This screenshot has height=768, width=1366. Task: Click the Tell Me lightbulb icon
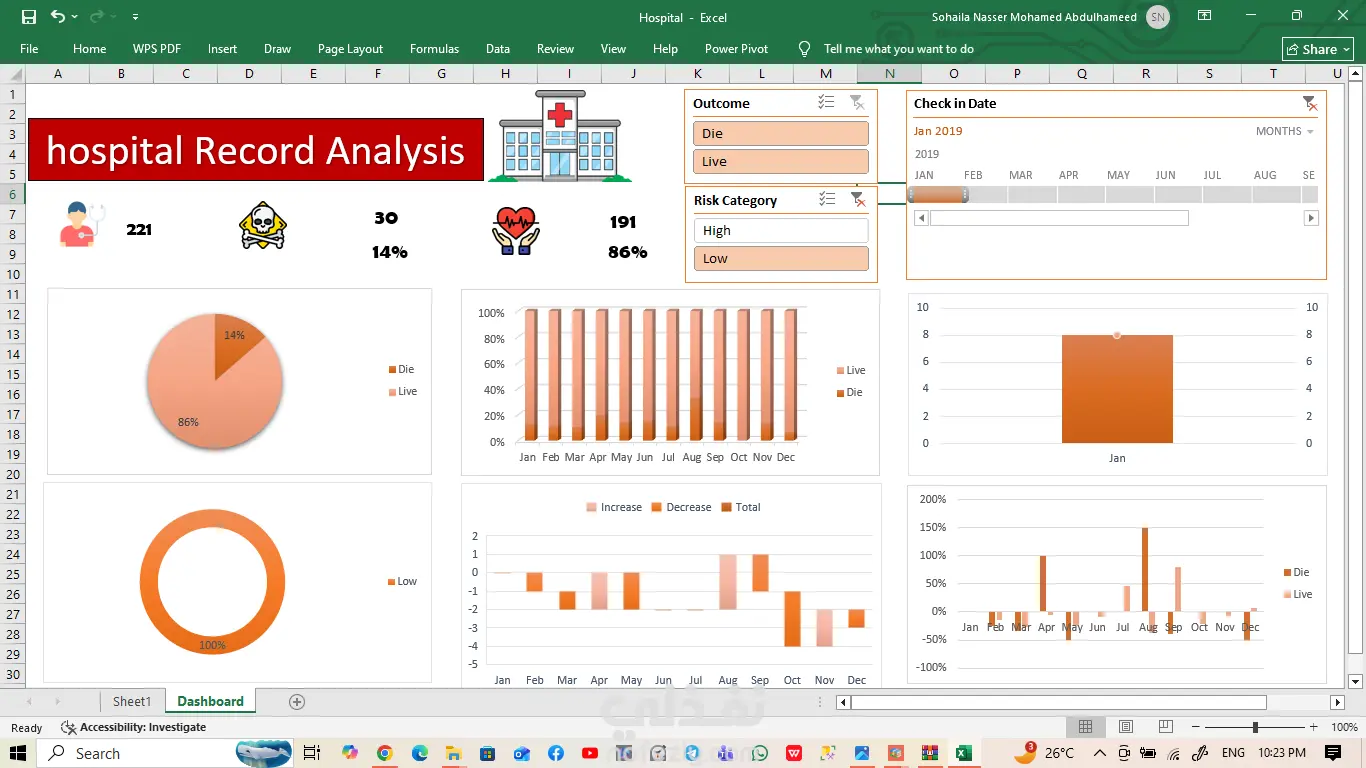pos(804,48)
